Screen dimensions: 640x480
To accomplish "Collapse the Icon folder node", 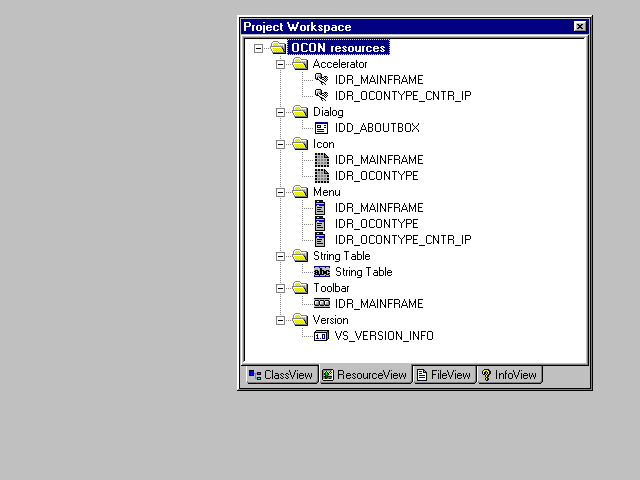I will click(281, 144).
